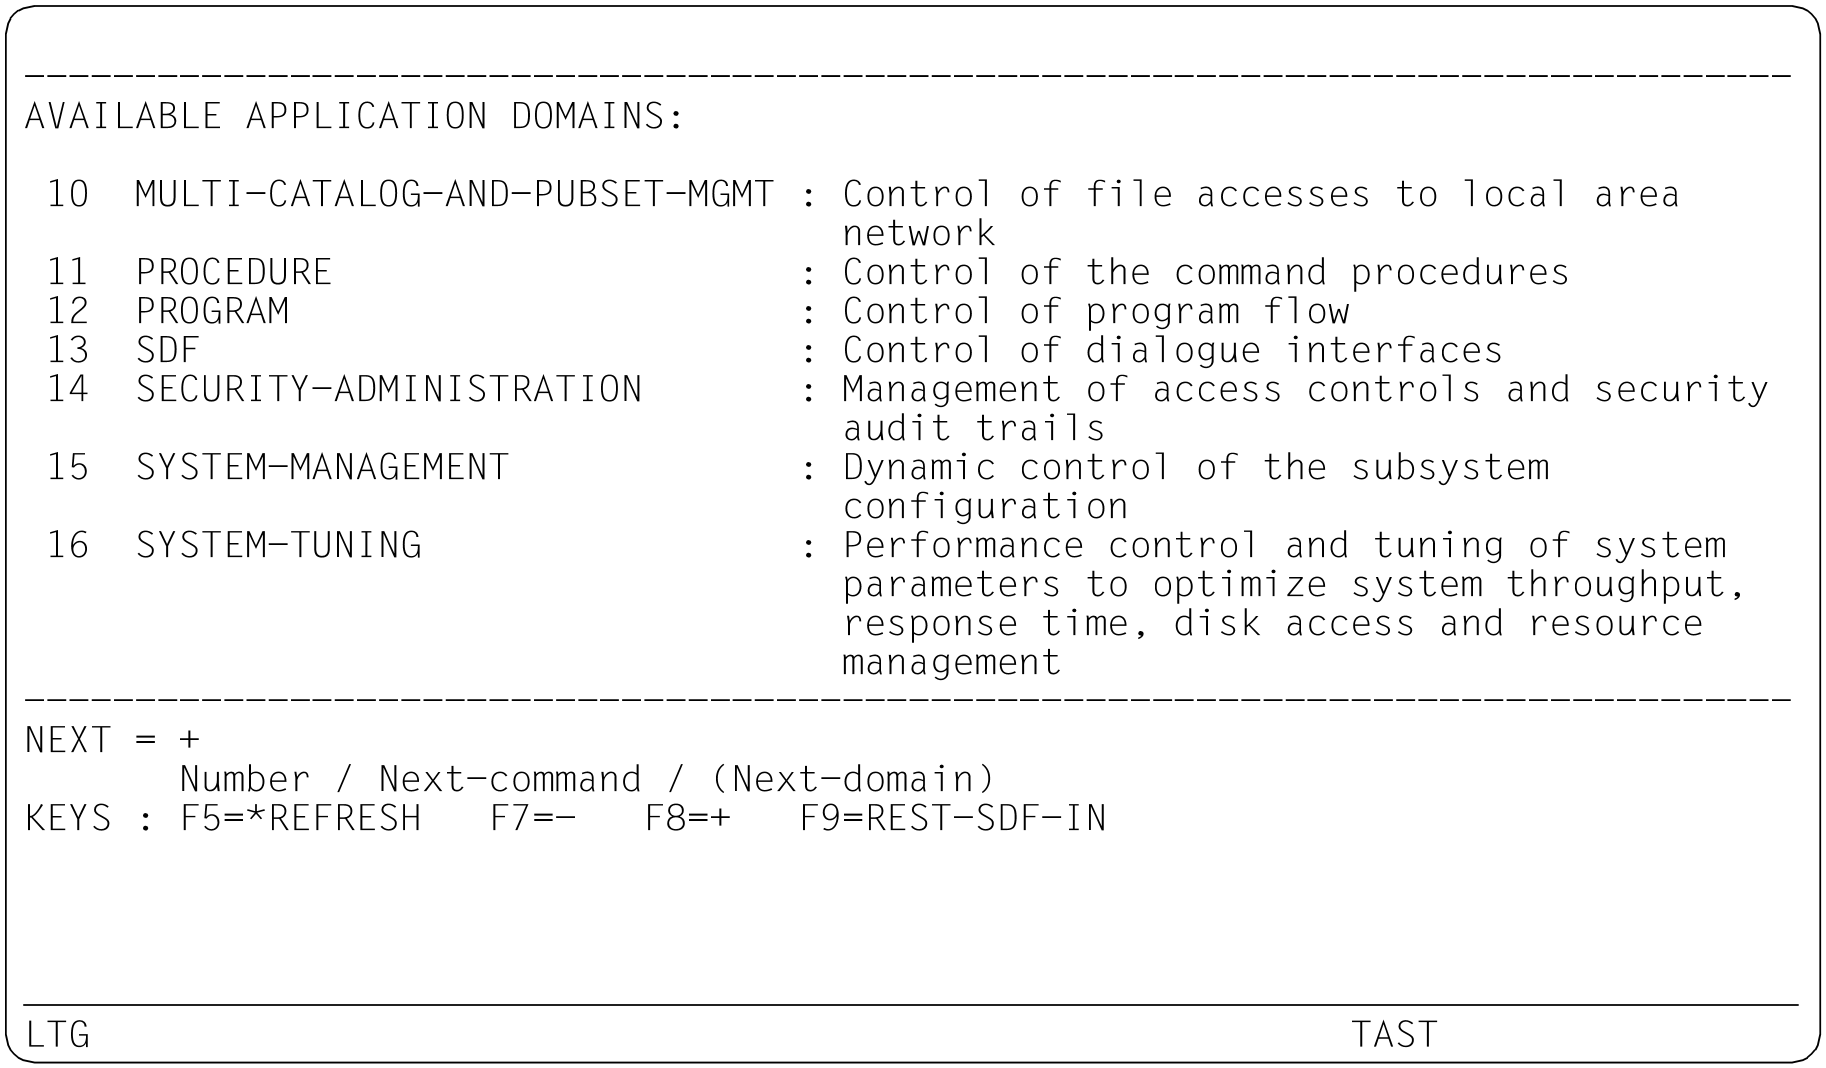
Task: Open the SDF domain entry
Action: tap(168, 350)
